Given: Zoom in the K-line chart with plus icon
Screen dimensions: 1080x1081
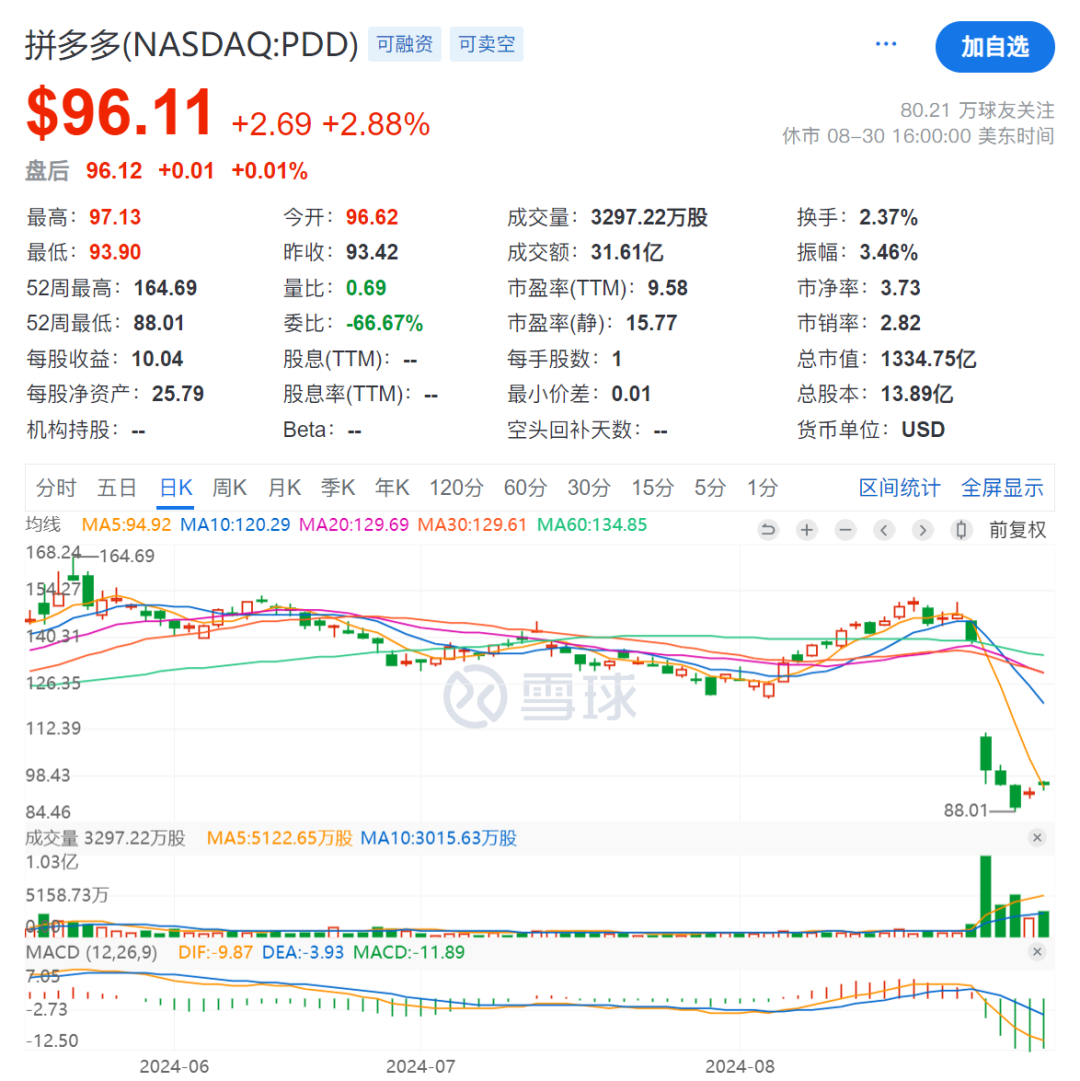Looking at the screenshot, I should click(x=807, y=530).
